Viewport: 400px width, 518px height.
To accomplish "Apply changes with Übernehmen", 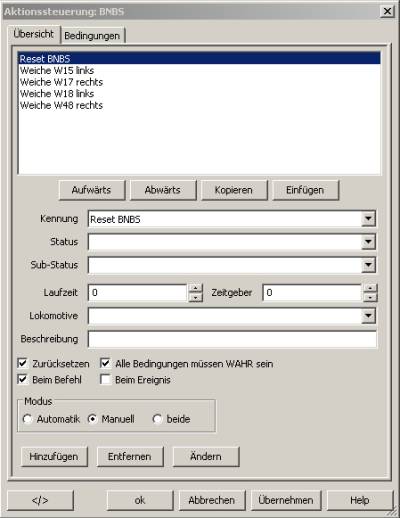I will (286, 500).
